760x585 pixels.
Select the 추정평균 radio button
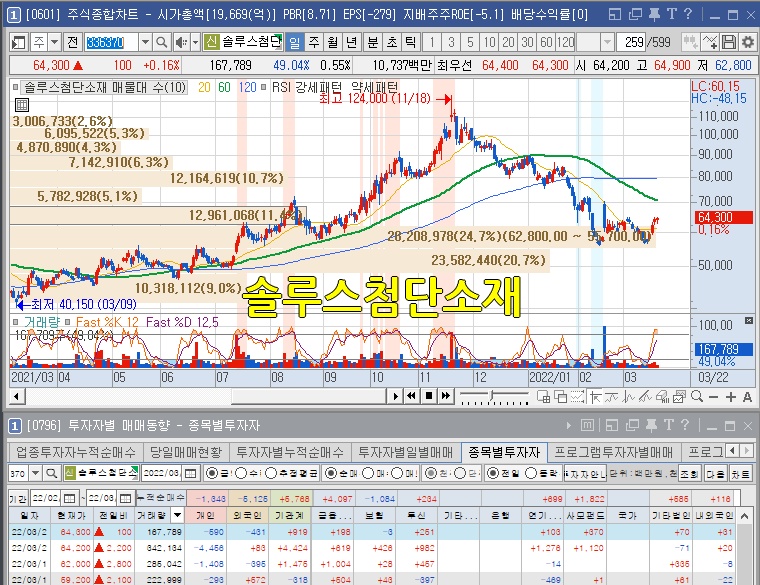[271, 473]
